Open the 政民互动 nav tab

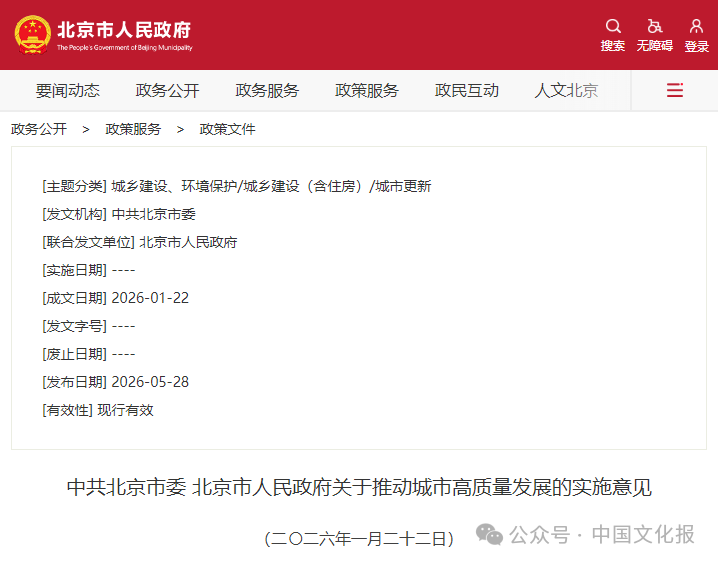pyautogui.click(x=467, y=91)
